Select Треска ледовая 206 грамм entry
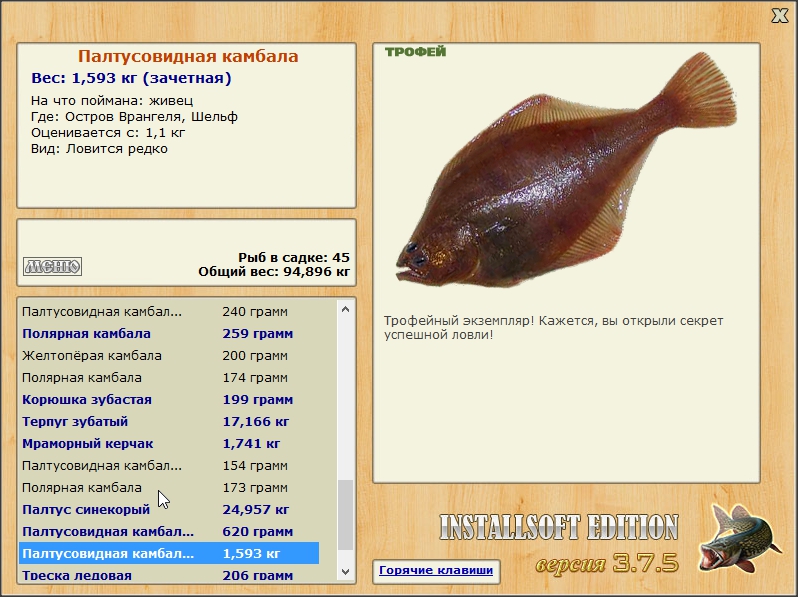This screenshot has width=798, height=597. 168,575
